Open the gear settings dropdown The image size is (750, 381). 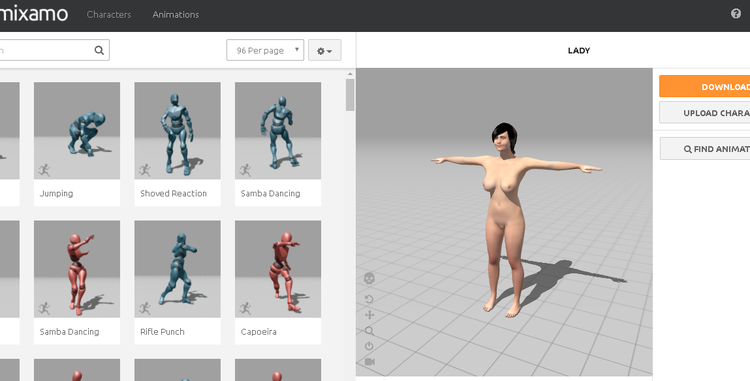pos(324,50)
